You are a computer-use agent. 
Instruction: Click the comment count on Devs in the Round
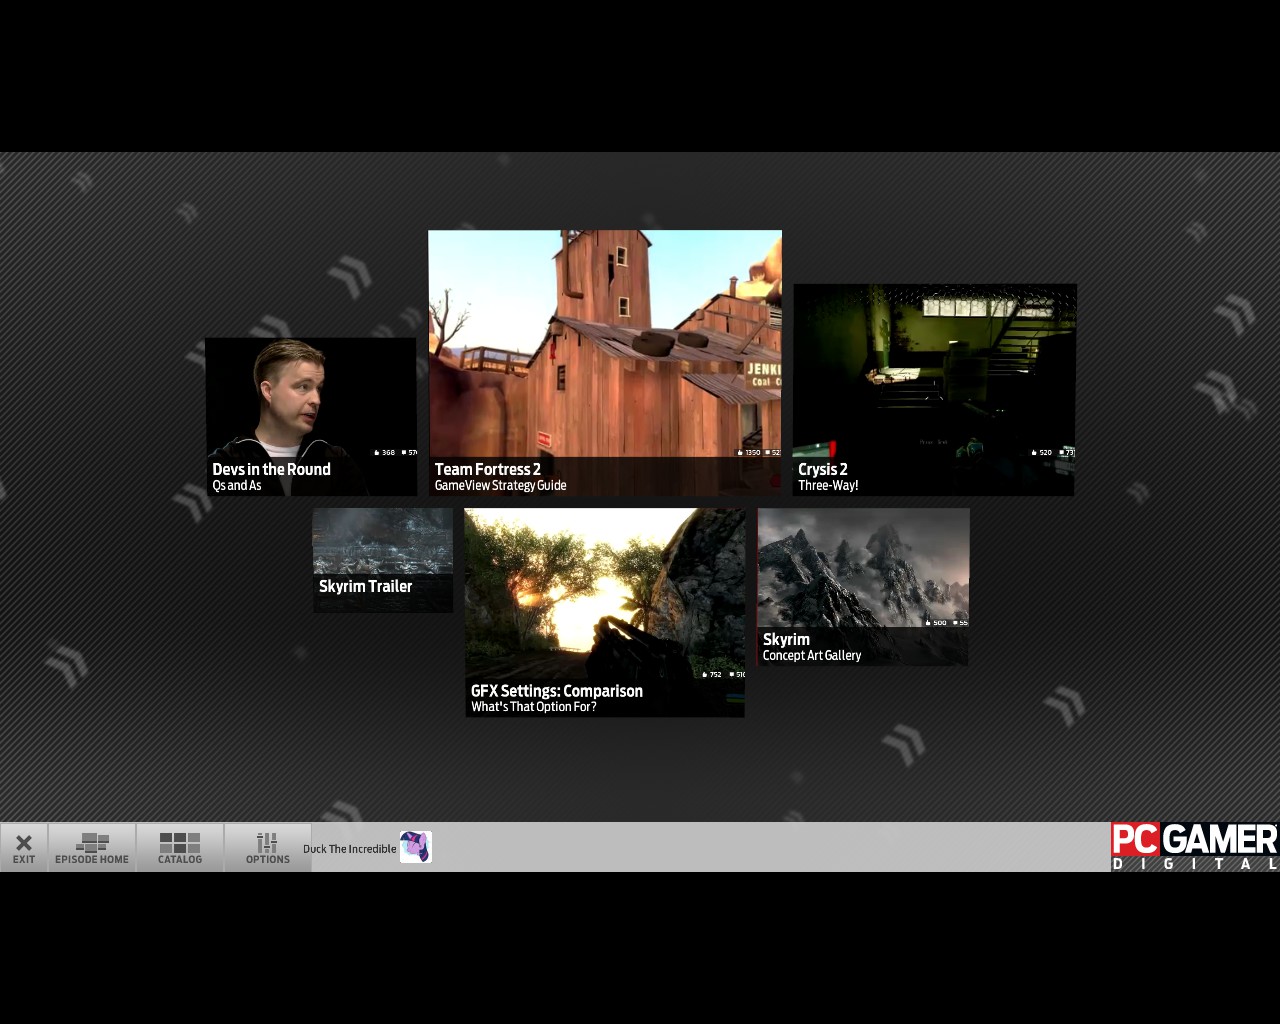pos(409,453)
